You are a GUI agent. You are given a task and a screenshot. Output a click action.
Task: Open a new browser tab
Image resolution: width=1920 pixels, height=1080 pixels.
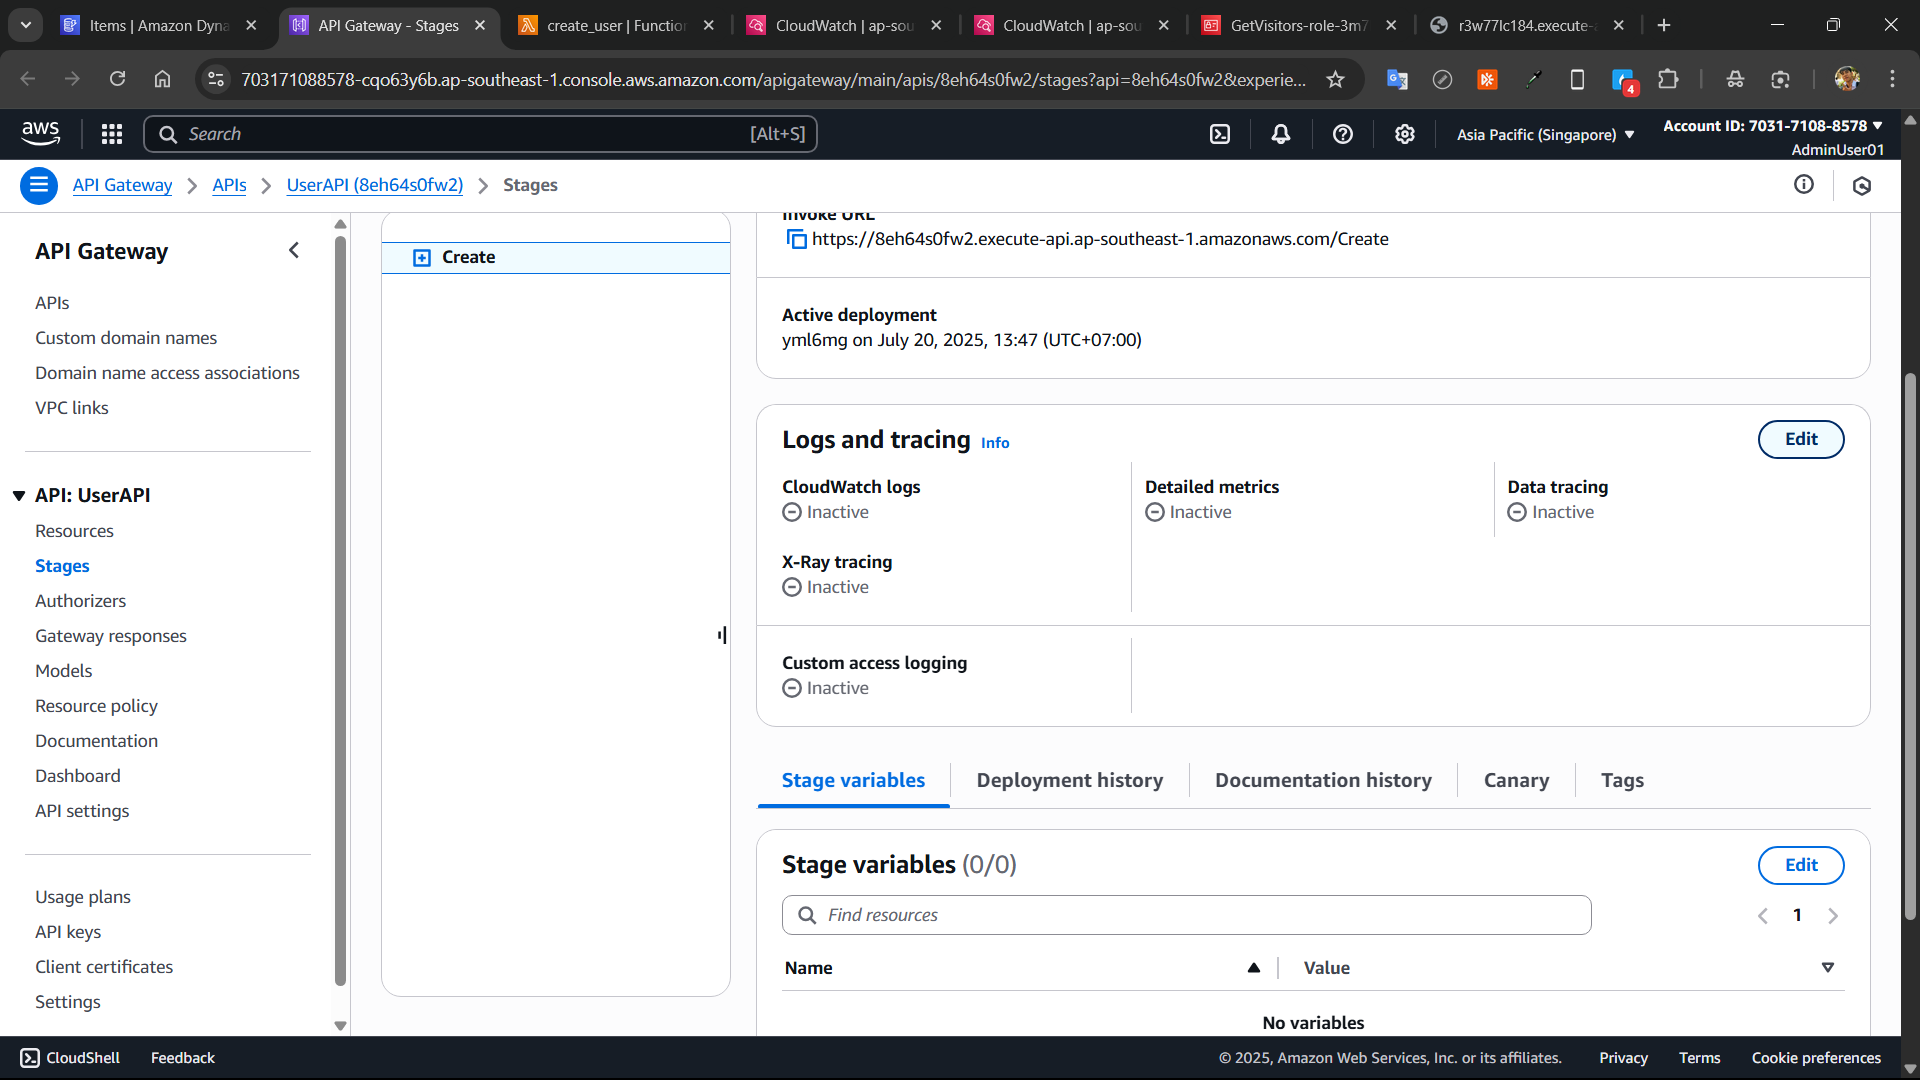[x=1664, y=25]
